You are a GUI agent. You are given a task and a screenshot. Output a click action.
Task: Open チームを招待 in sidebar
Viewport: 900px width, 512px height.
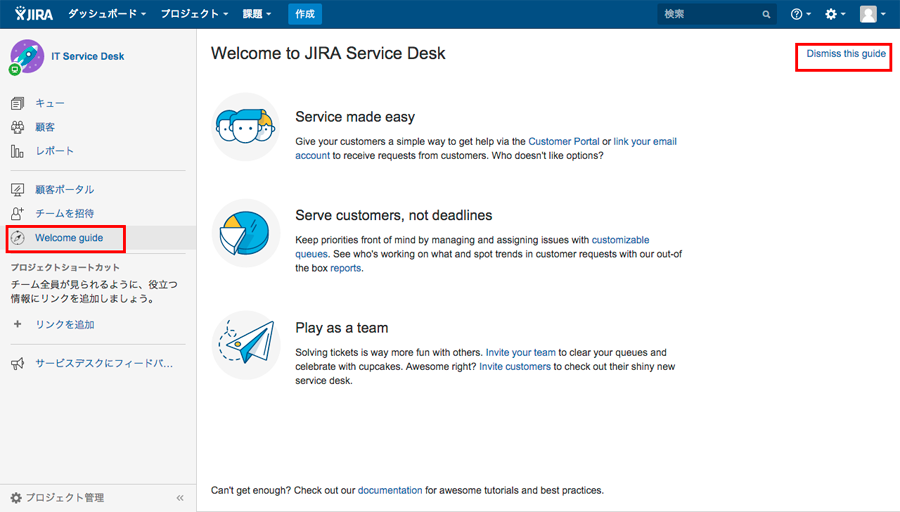click(x=64, y=214)
